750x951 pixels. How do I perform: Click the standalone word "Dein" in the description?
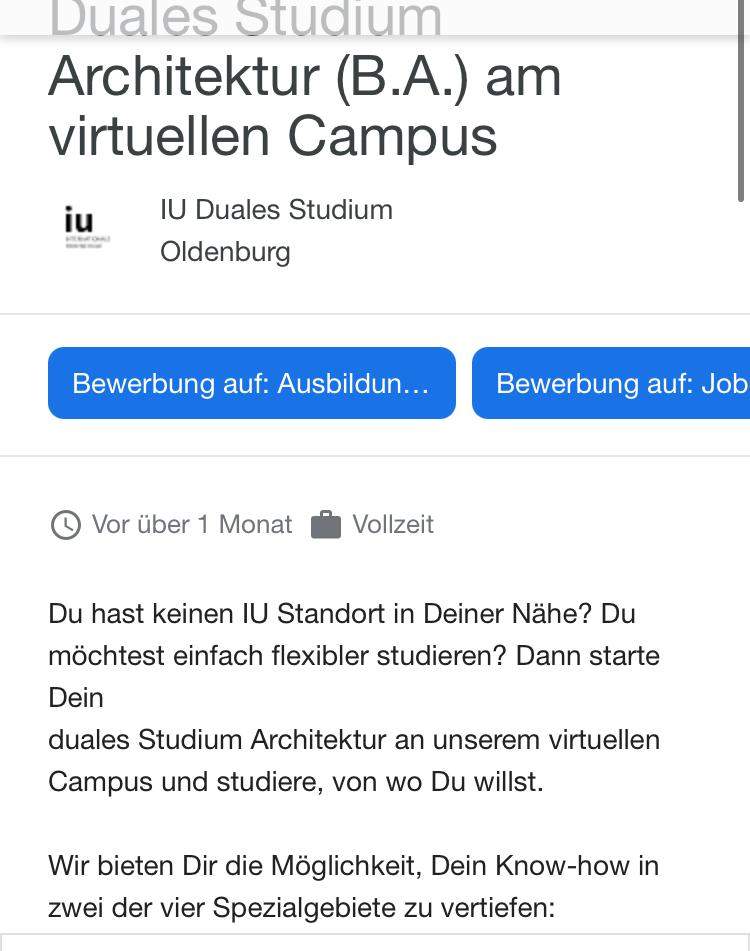[x=76, y=697]
